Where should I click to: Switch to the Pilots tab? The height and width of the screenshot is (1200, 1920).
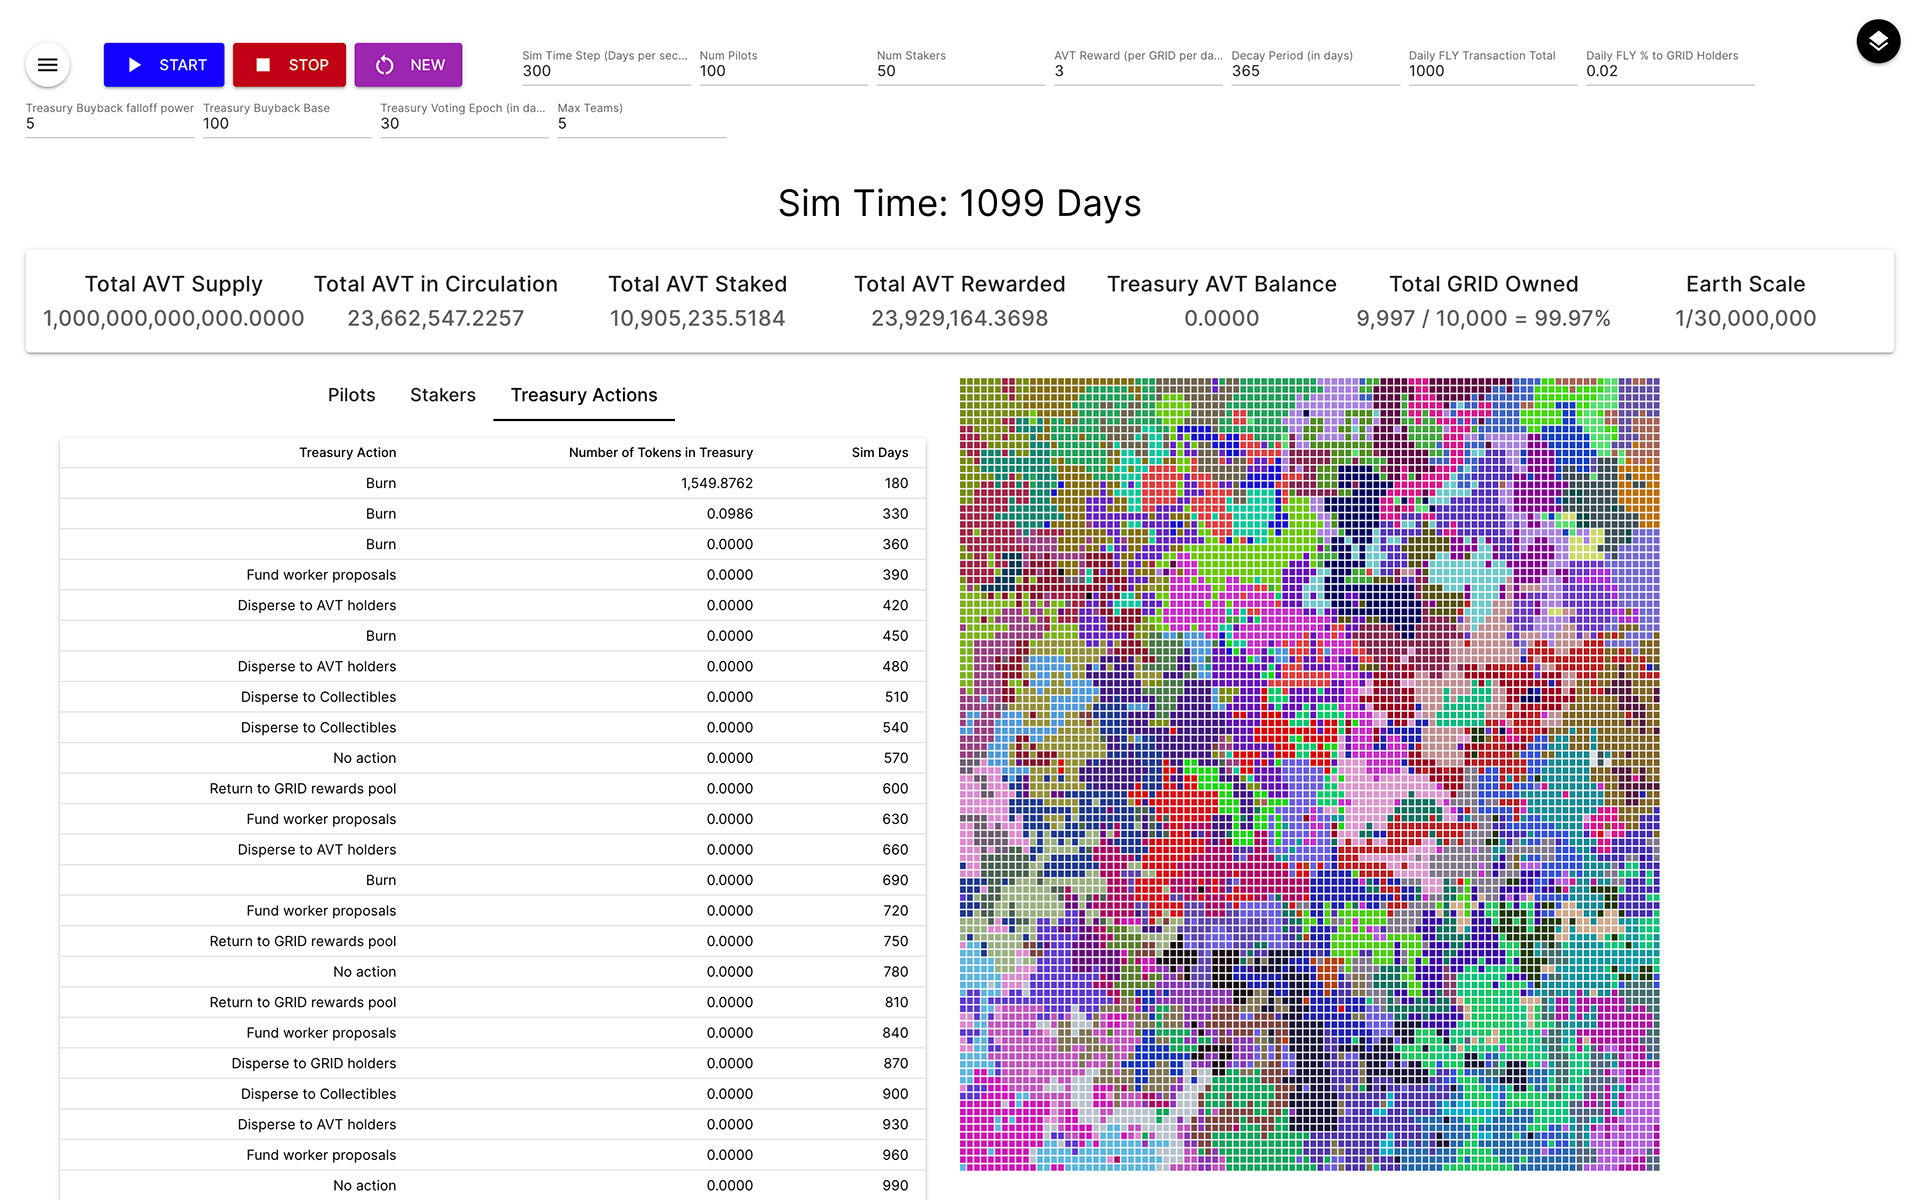point(351,395)
